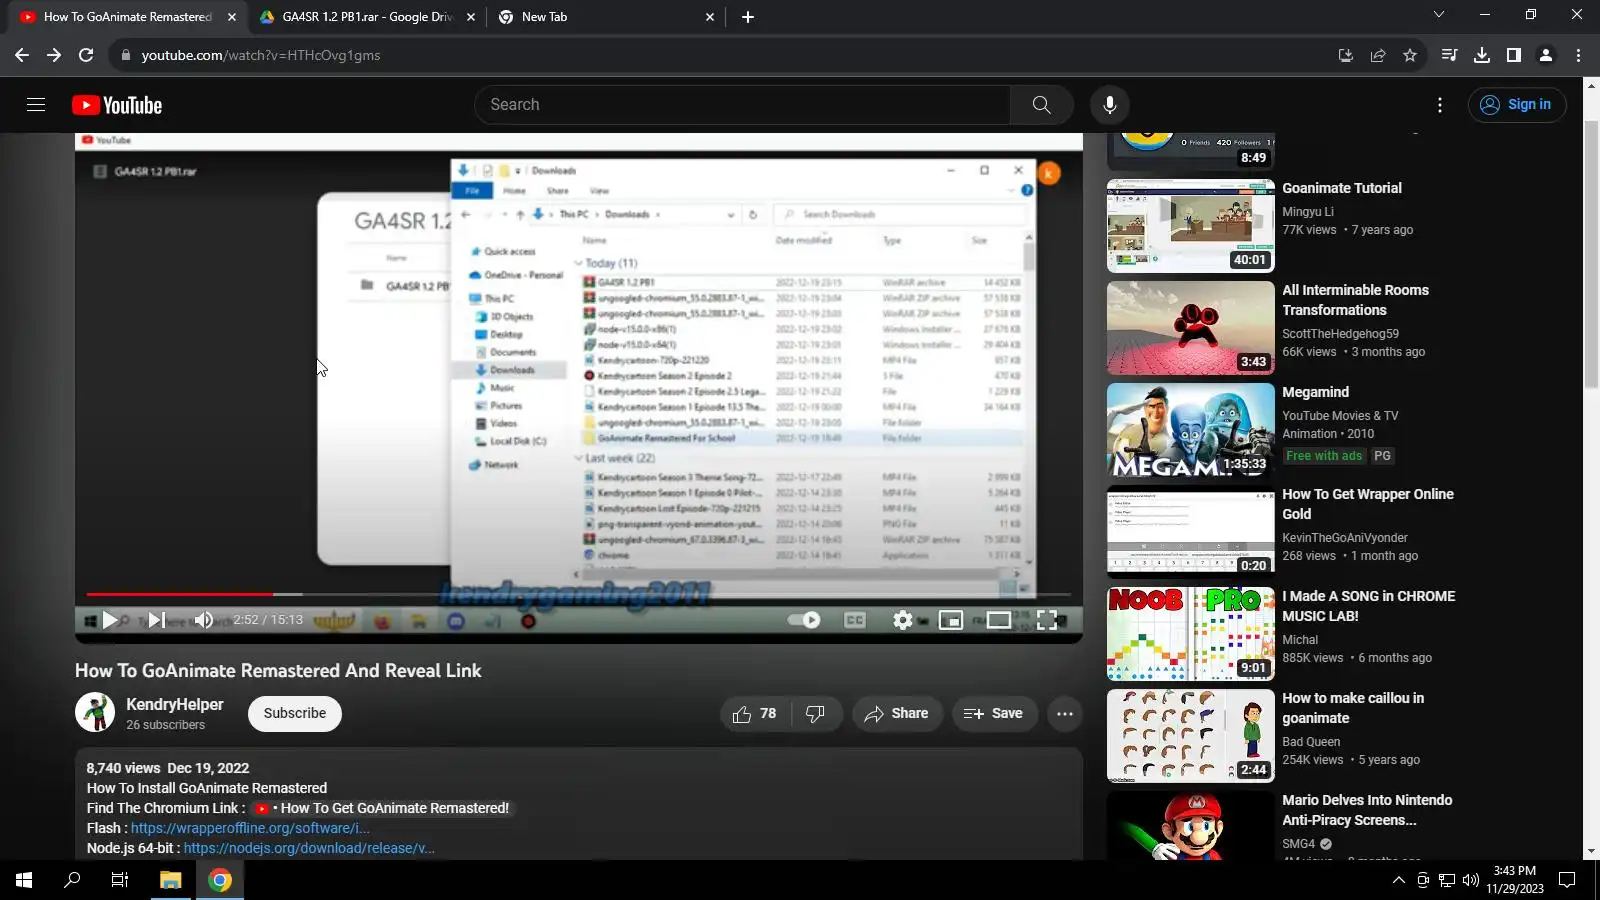Enable theater mode
The image size is (1600, 900).
coord(999,620)
